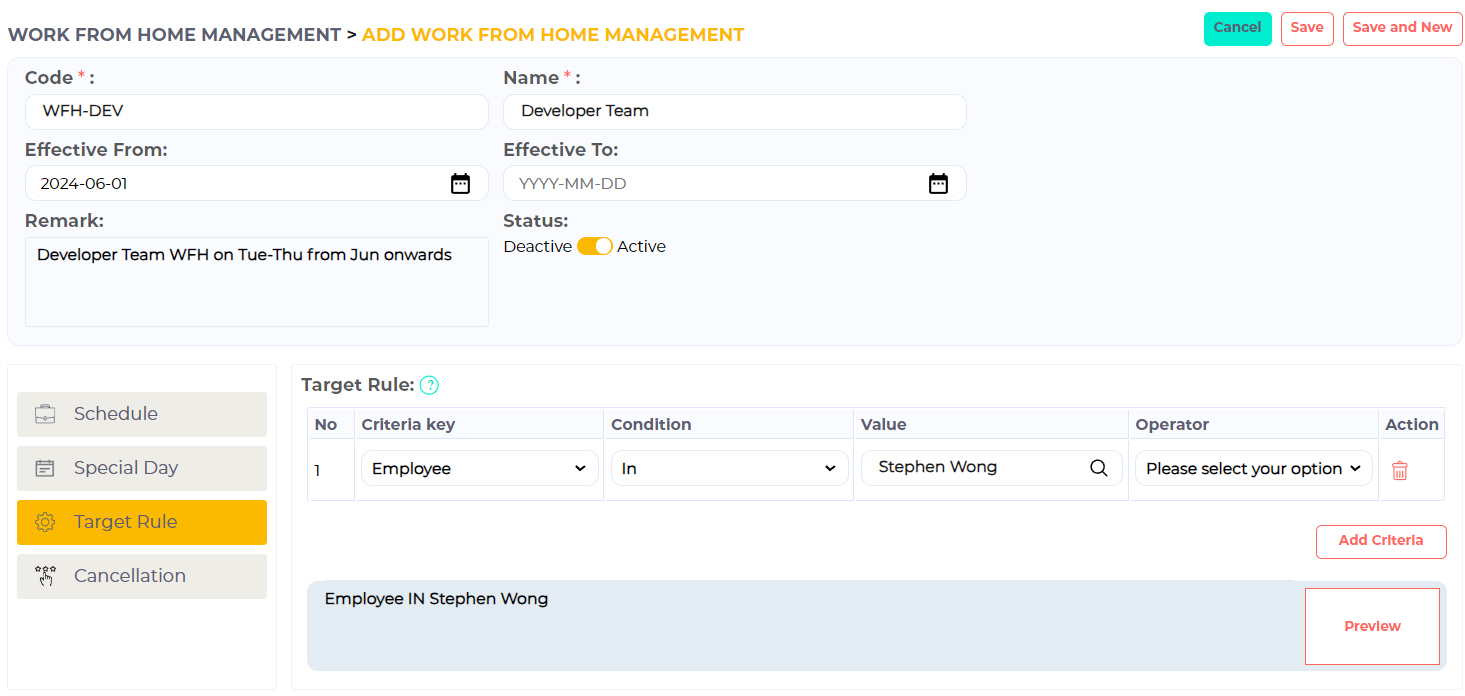Screen dimensions: 1465x696
Task: Click the hand icon beside Cancellation
Action: pyautogui.click(x=45, y=576)
